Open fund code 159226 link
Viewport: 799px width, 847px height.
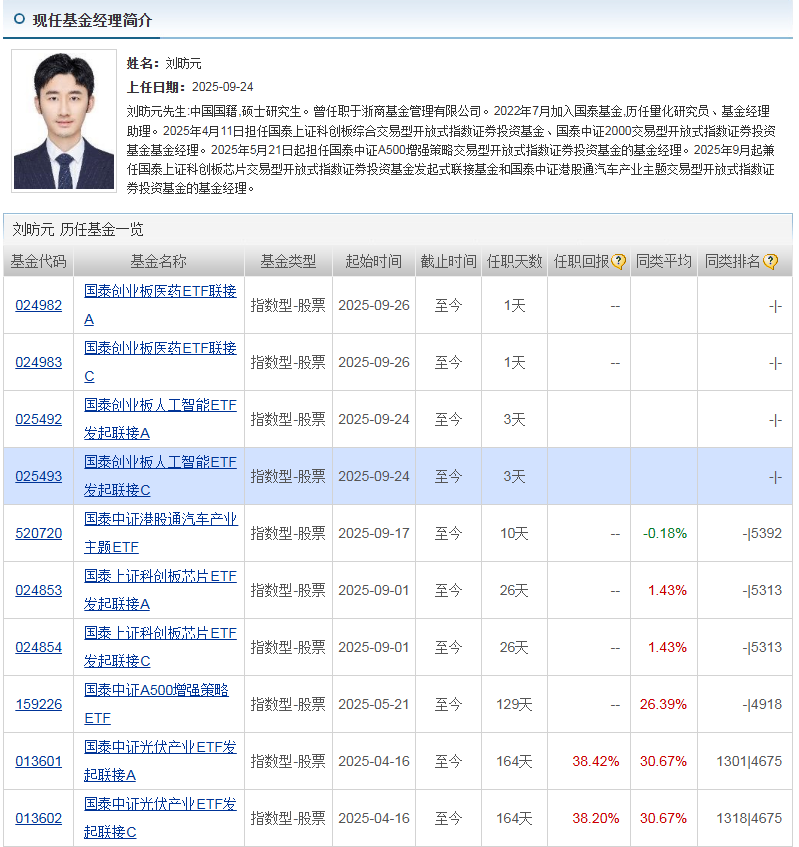[38, 704]
